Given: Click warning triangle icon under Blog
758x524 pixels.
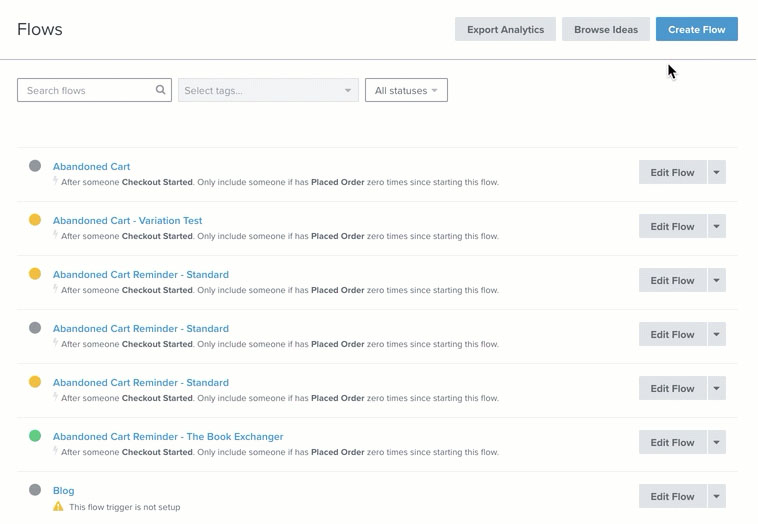Looking at the screenshot, I should [x=58, y=507].
